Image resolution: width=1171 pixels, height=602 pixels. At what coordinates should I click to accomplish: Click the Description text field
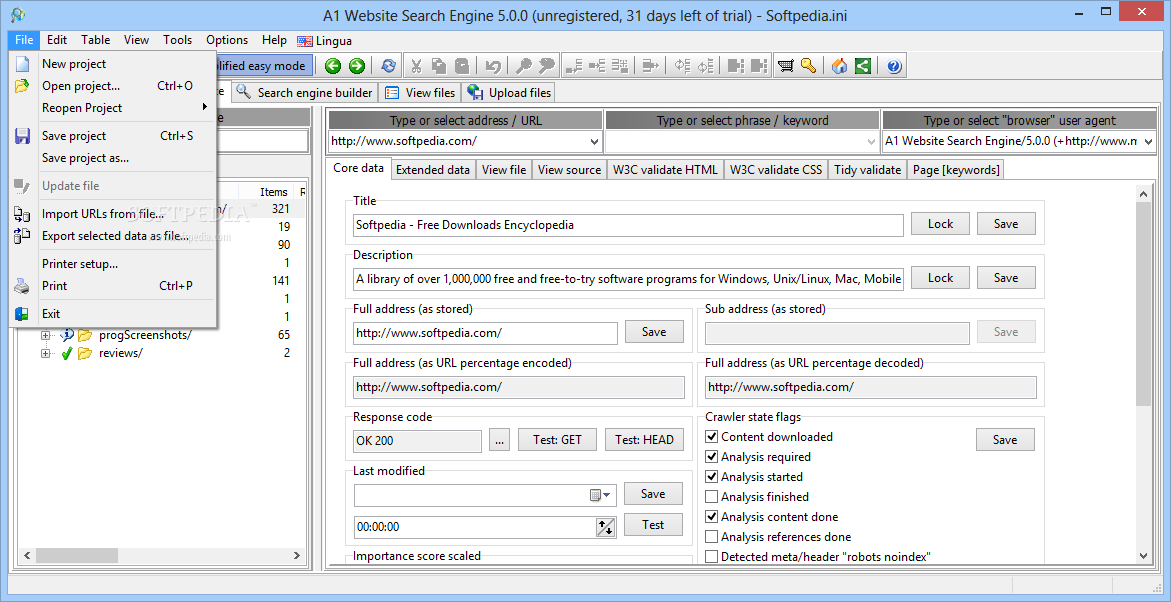tap(628, 279)
